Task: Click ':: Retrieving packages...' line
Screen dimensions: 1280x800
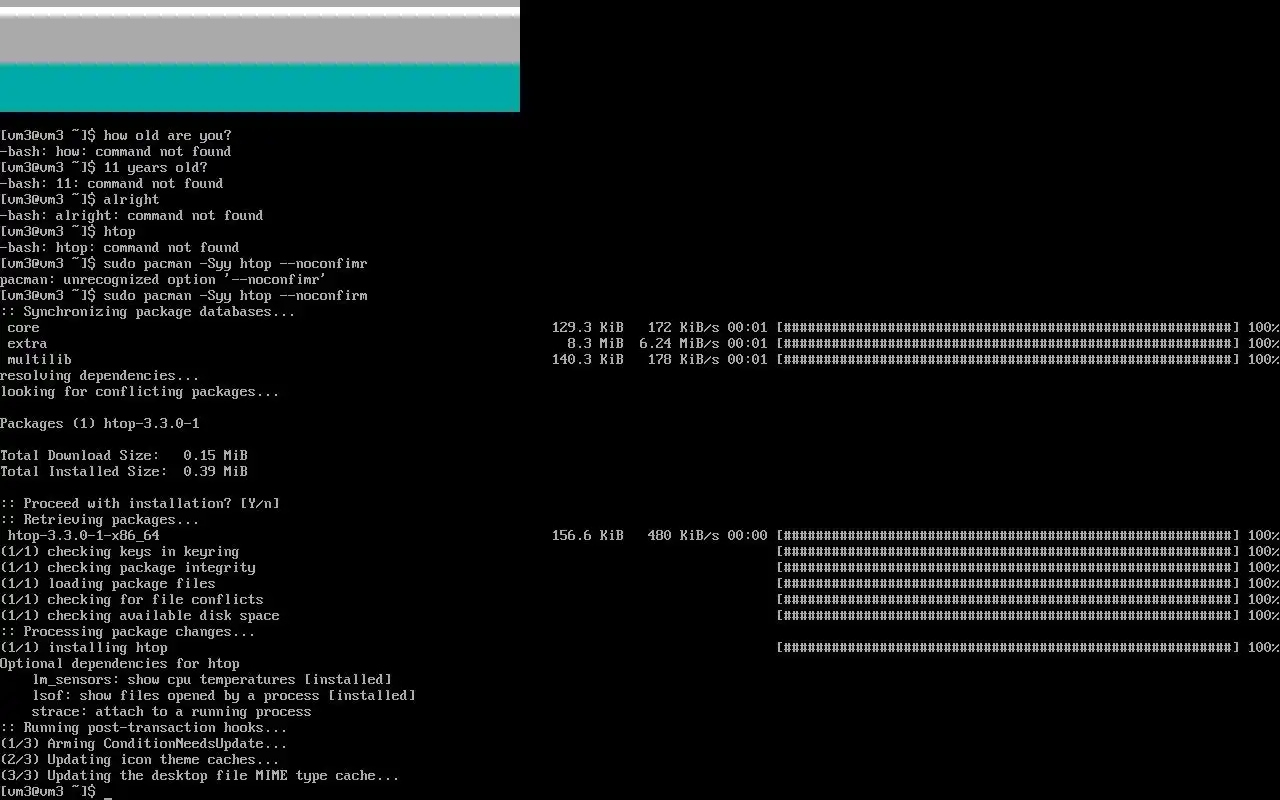Action: (100, 520)
